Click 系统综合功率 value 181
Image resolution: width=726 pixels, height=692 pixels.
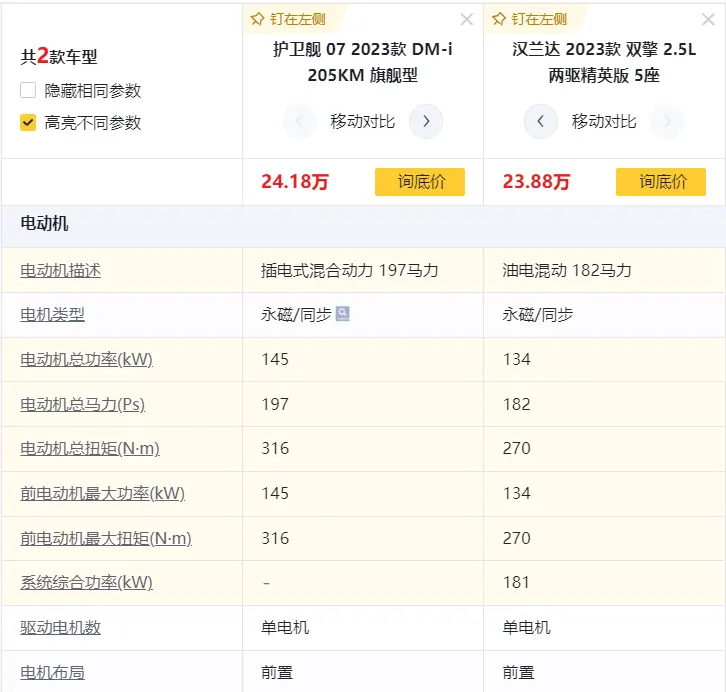click(516, 582)
